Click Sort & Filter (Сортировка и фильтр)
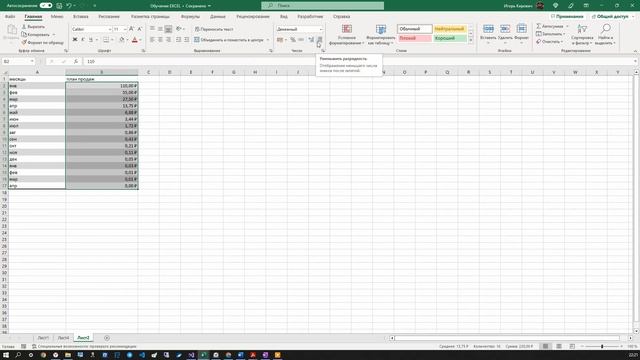Viewport: 640px width, 360px height. [x=582, y=34]
